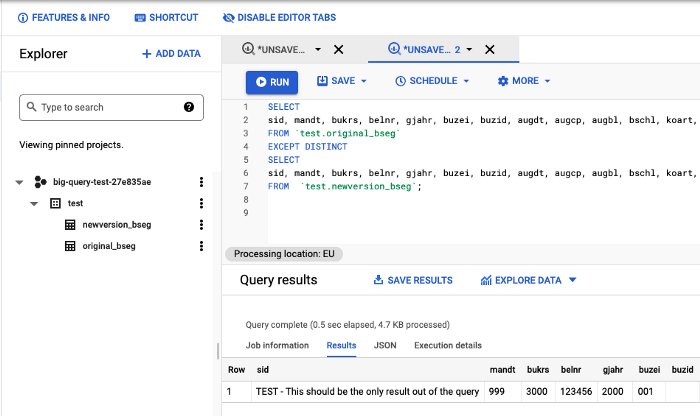
Task: Switch to the Execution details tab
Action: [447, 345]
